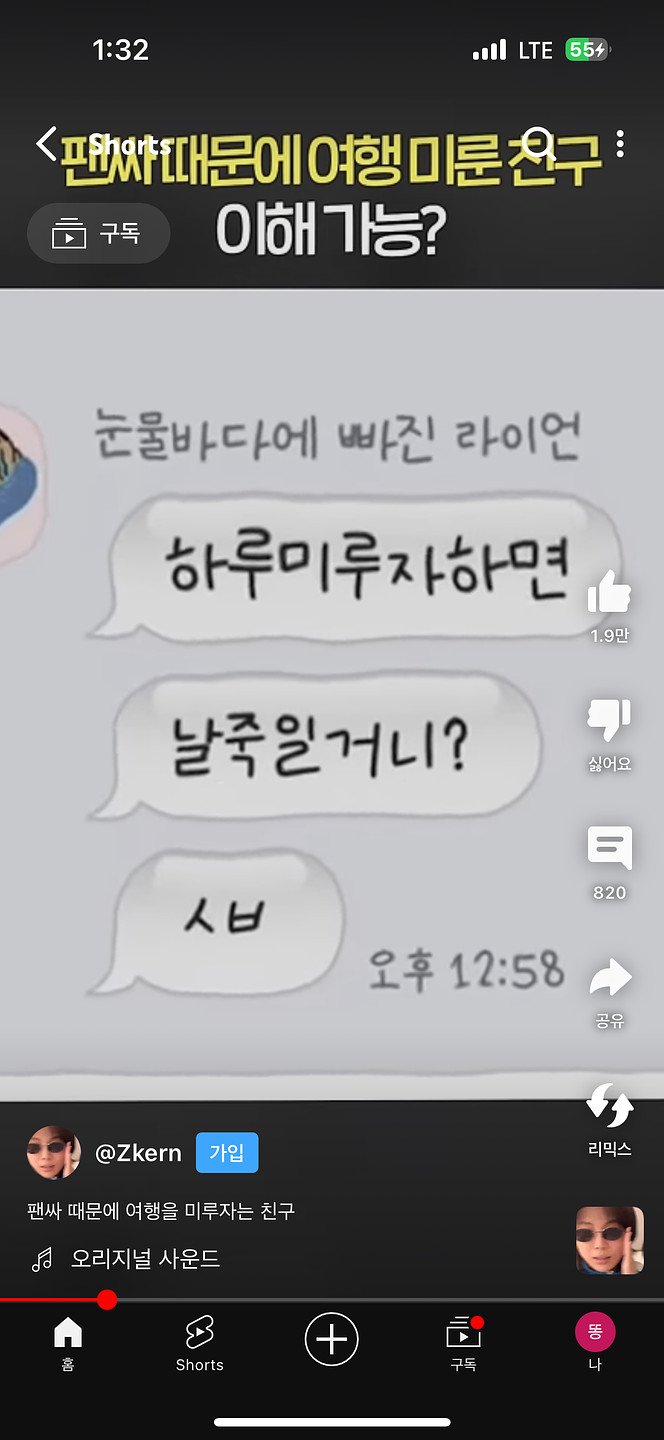This screenshot has width=664, height=1440.
Task: Open the 오리지널 사운드 audio link
Action: point(145,1259)
